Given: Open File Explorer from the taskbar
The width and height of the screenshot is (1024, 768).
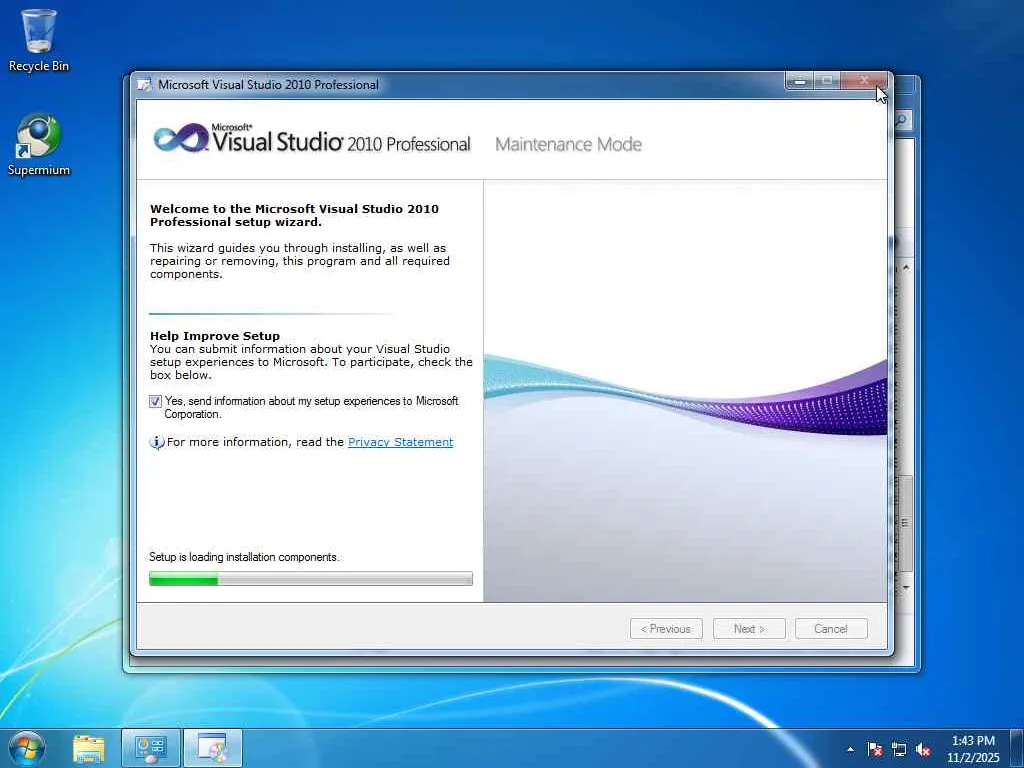Looking at the screenshot, I should (x=88, y=748).
